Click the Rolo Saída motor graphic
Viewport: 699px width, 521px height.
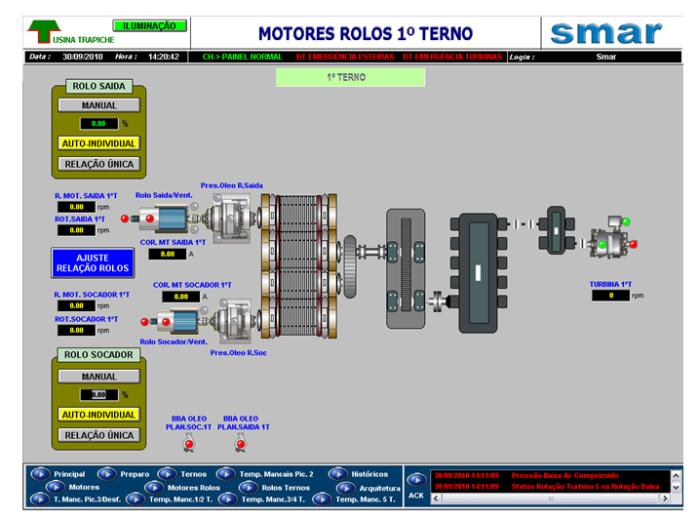coord(163,219)
